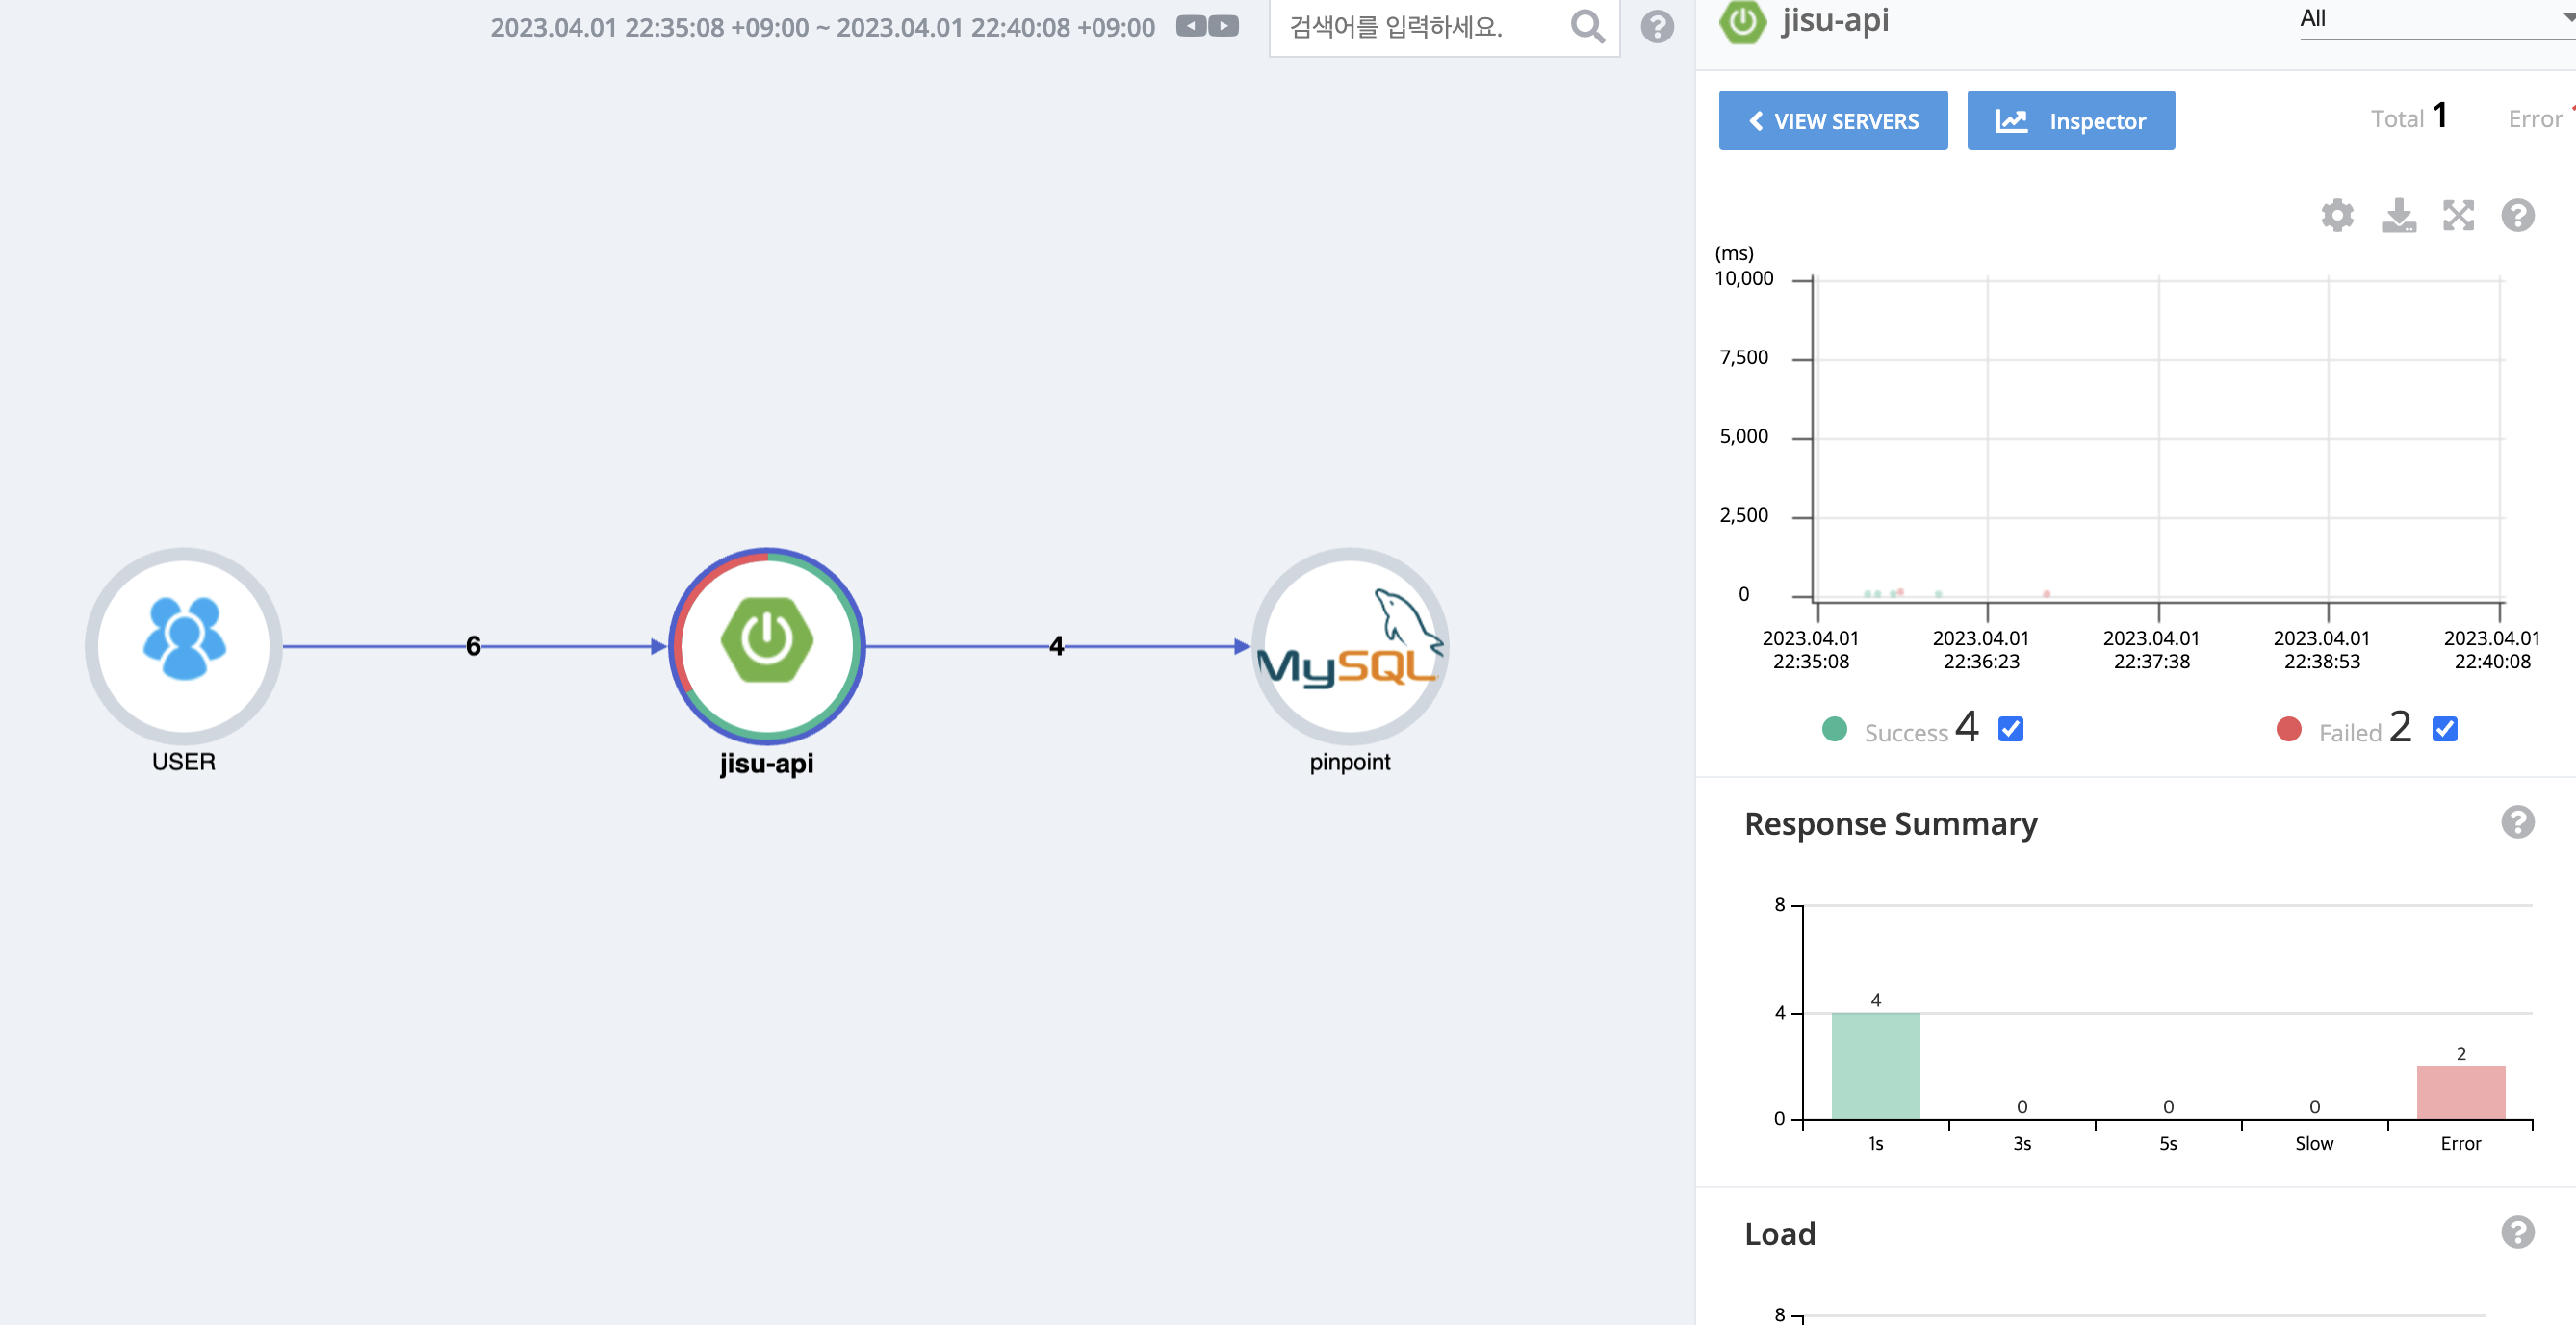The width and height of the screenshot is (2576, 1325).
Task: Expand scatter chart to full screen
Action: [x=2458, y=215]
